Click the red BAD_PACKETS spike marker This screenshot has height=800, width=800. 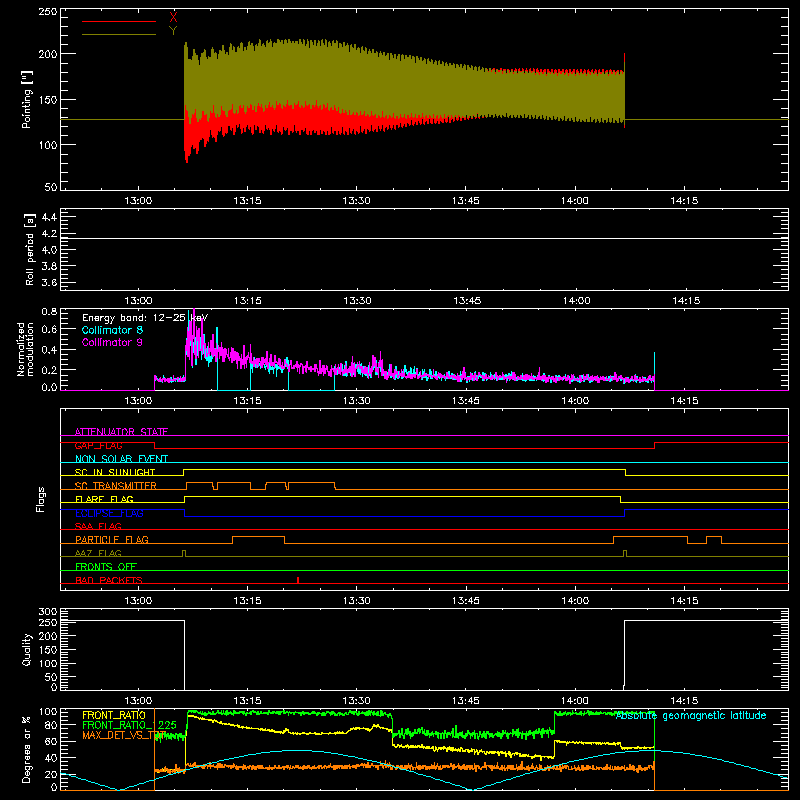click(298, 580)
